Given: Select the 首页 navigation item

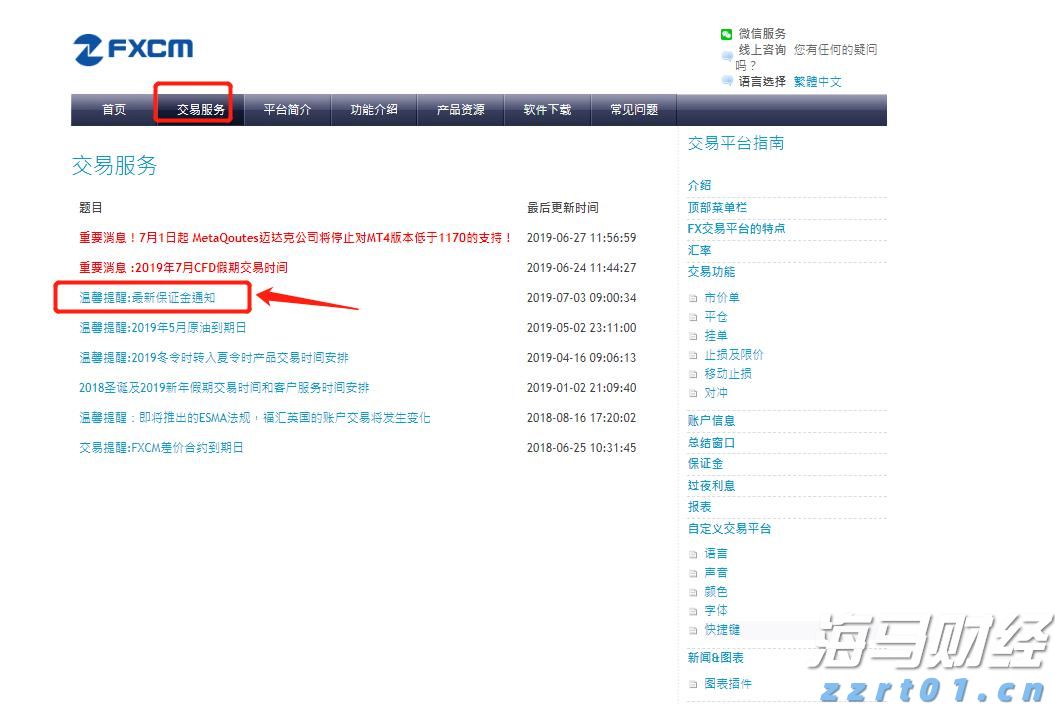Looking at the screenshot, I should point(113,110).
